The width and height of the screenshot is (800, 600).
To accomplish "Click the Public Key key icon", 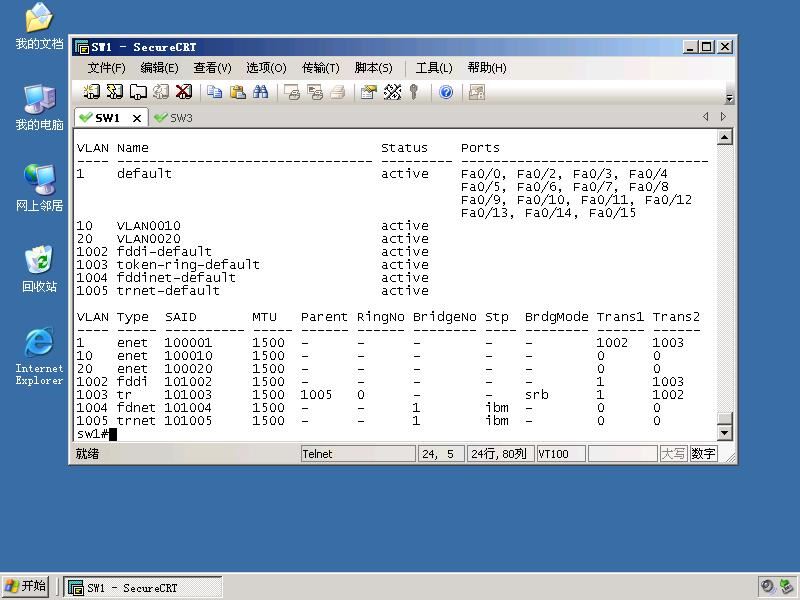I will pyautogui.click(x=414, y=92).
